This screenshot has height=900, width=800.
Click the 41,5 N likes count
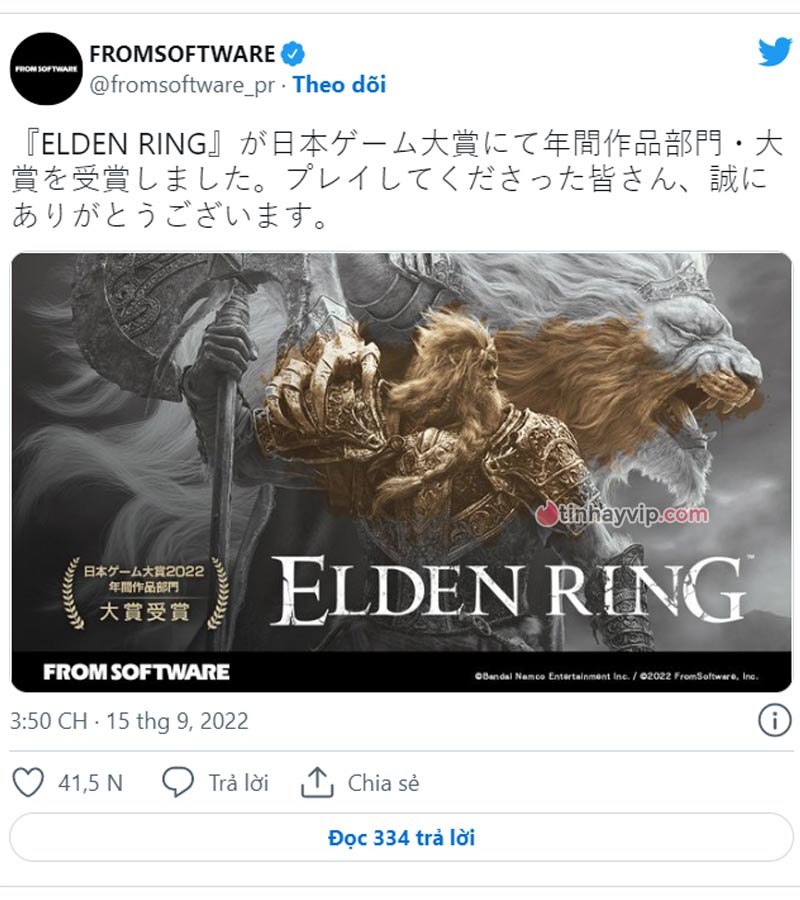pyautogui.click(x=91, y=783)
